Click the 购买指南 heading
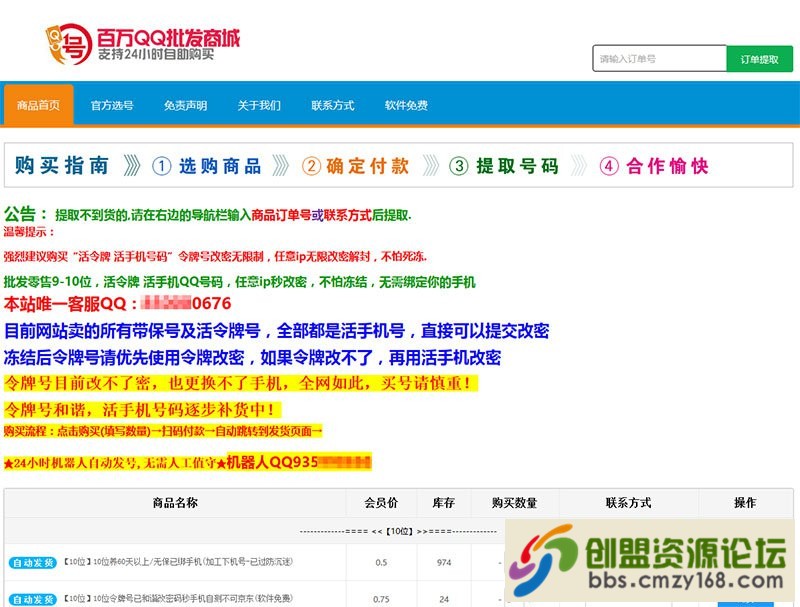Image resolution: width=800 pixels, height=607 pixels. pos(62,165)
